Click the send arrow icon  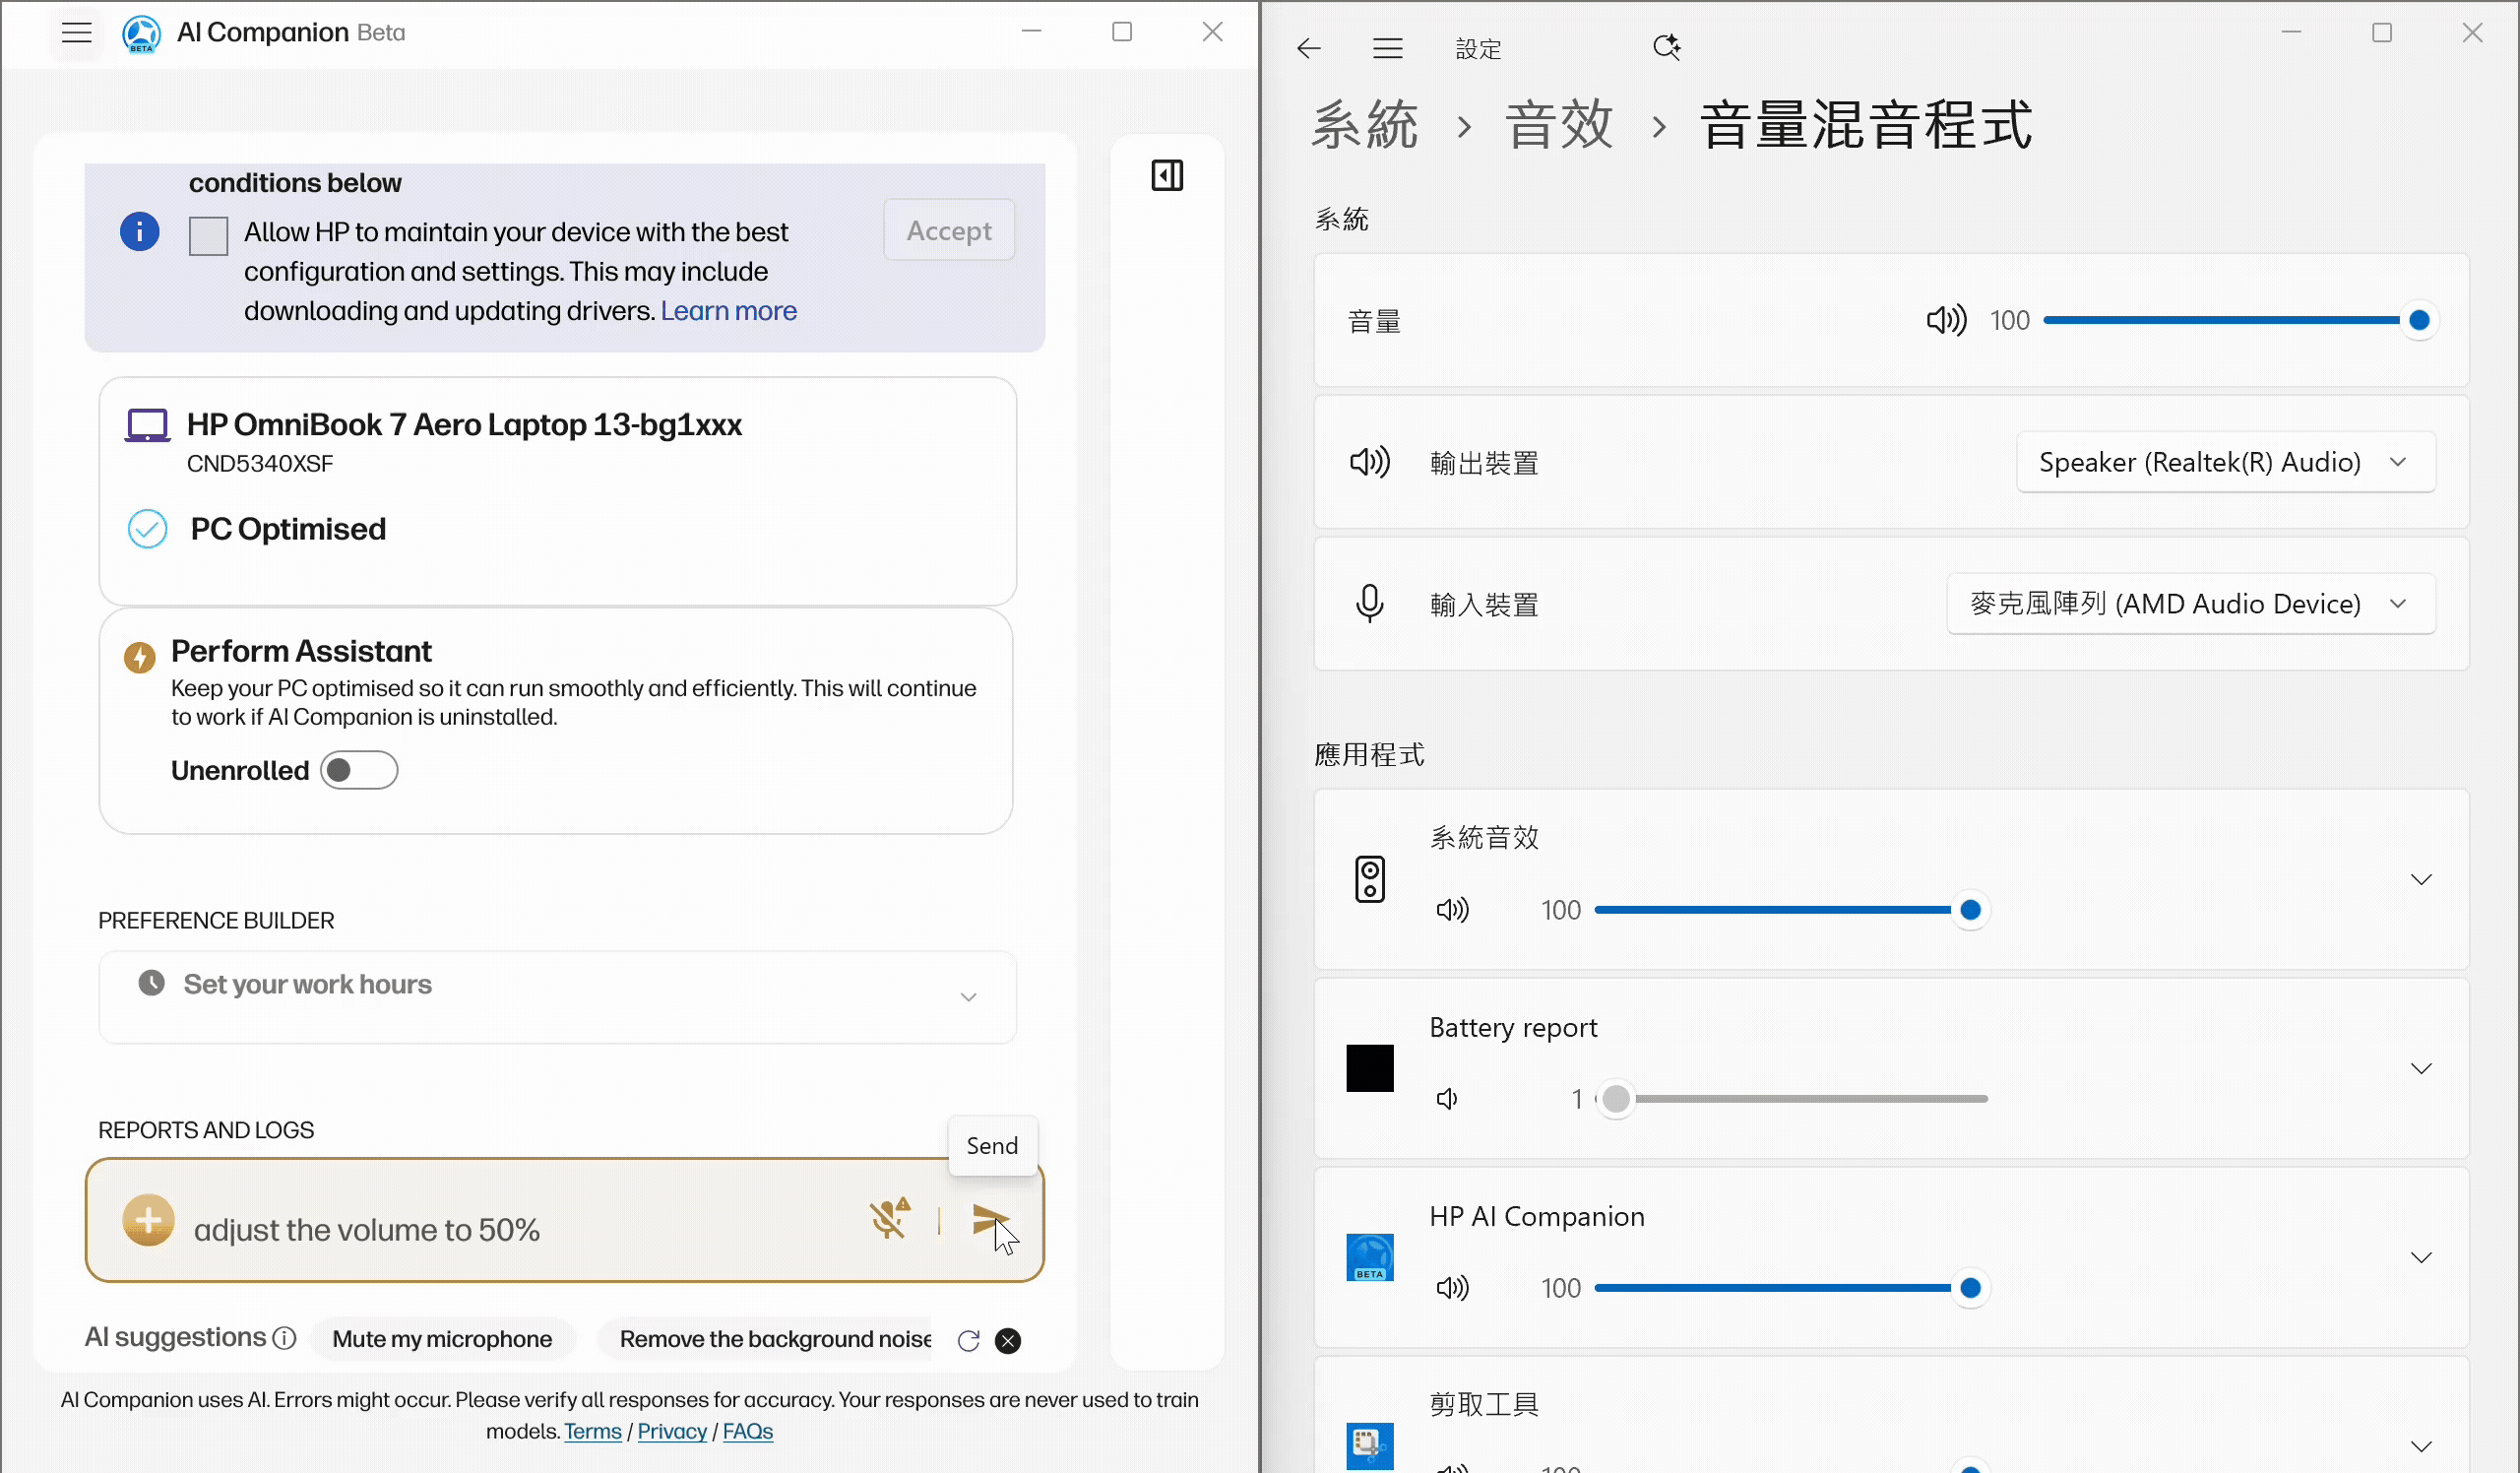click(988, 1220)
